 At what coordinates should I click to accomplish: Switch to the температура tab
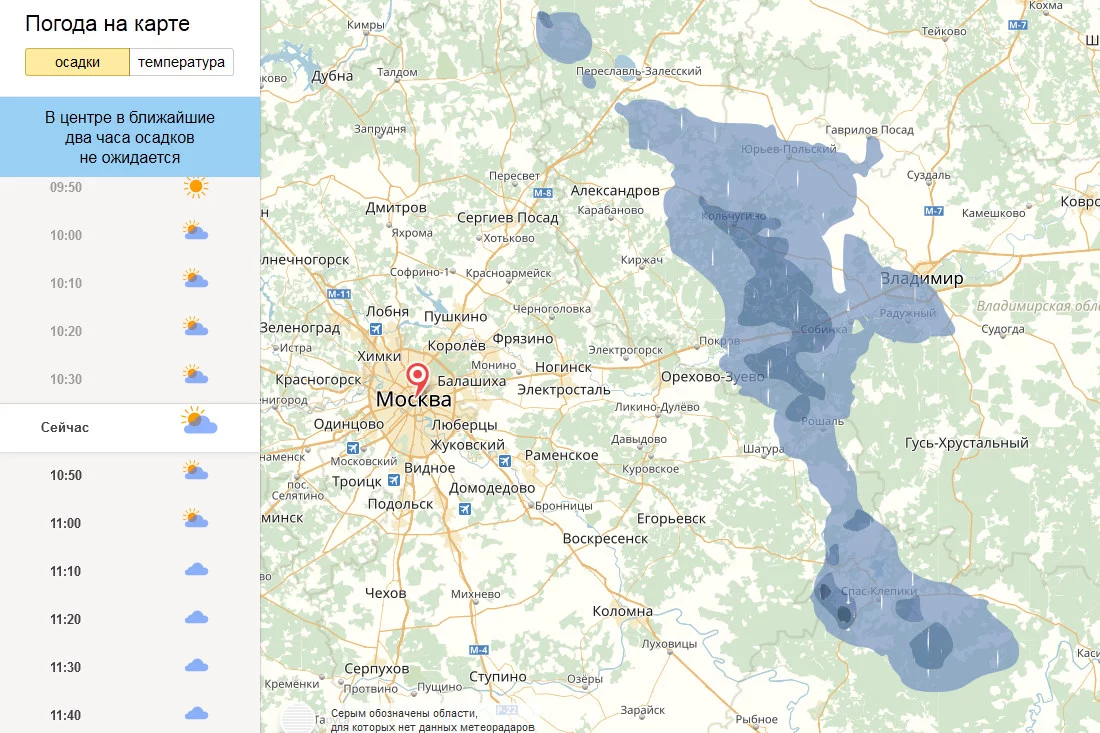(x=182, y=62)
